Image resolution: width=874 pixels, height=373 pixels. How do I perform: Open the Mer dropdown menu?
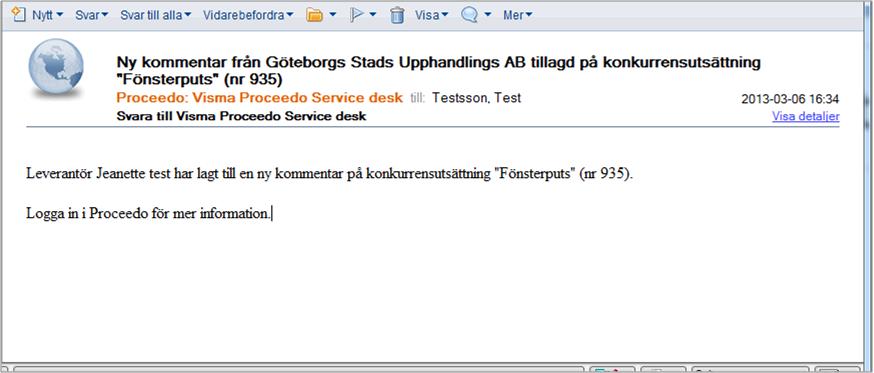(517, 15)
